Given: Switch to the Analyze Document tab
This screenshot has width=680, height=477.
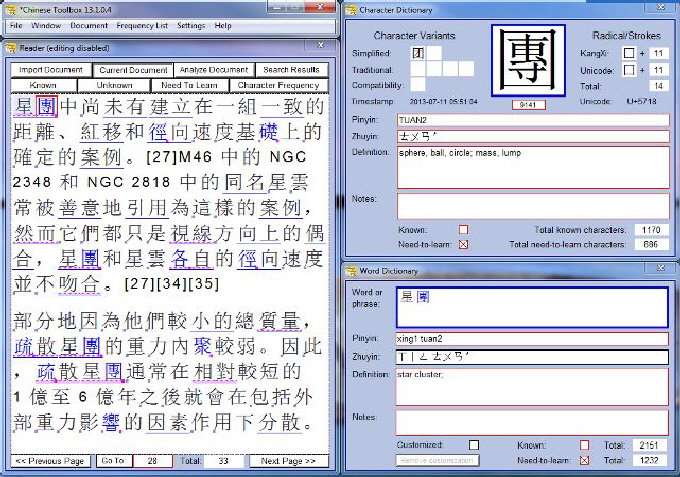Looking at the screenshot, I should [213, 70].
